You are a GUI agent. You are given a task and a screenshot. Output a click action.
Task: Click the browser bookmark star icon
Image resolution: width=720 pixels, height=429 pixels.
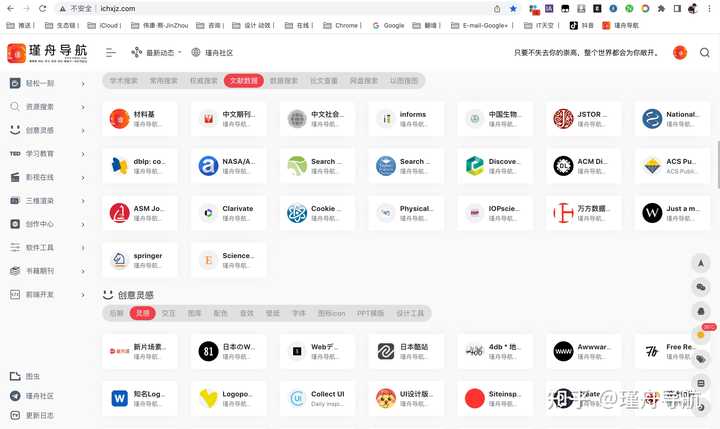513,9
